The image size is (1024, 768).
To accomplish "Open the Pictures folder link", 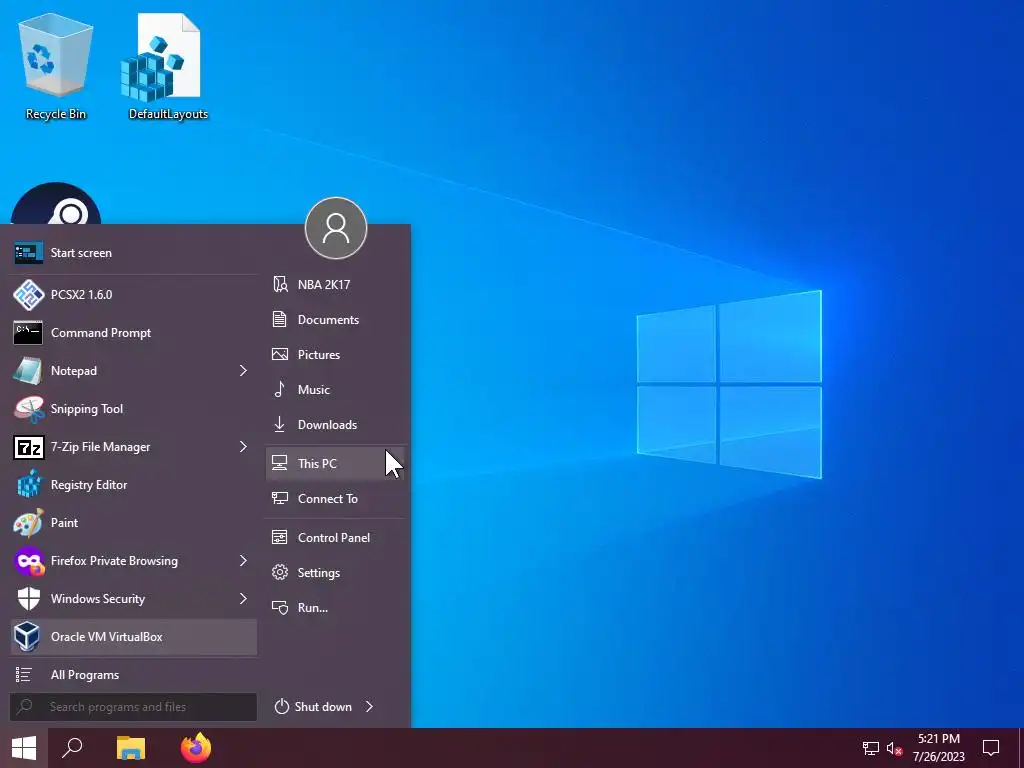I will click(335, 355).
